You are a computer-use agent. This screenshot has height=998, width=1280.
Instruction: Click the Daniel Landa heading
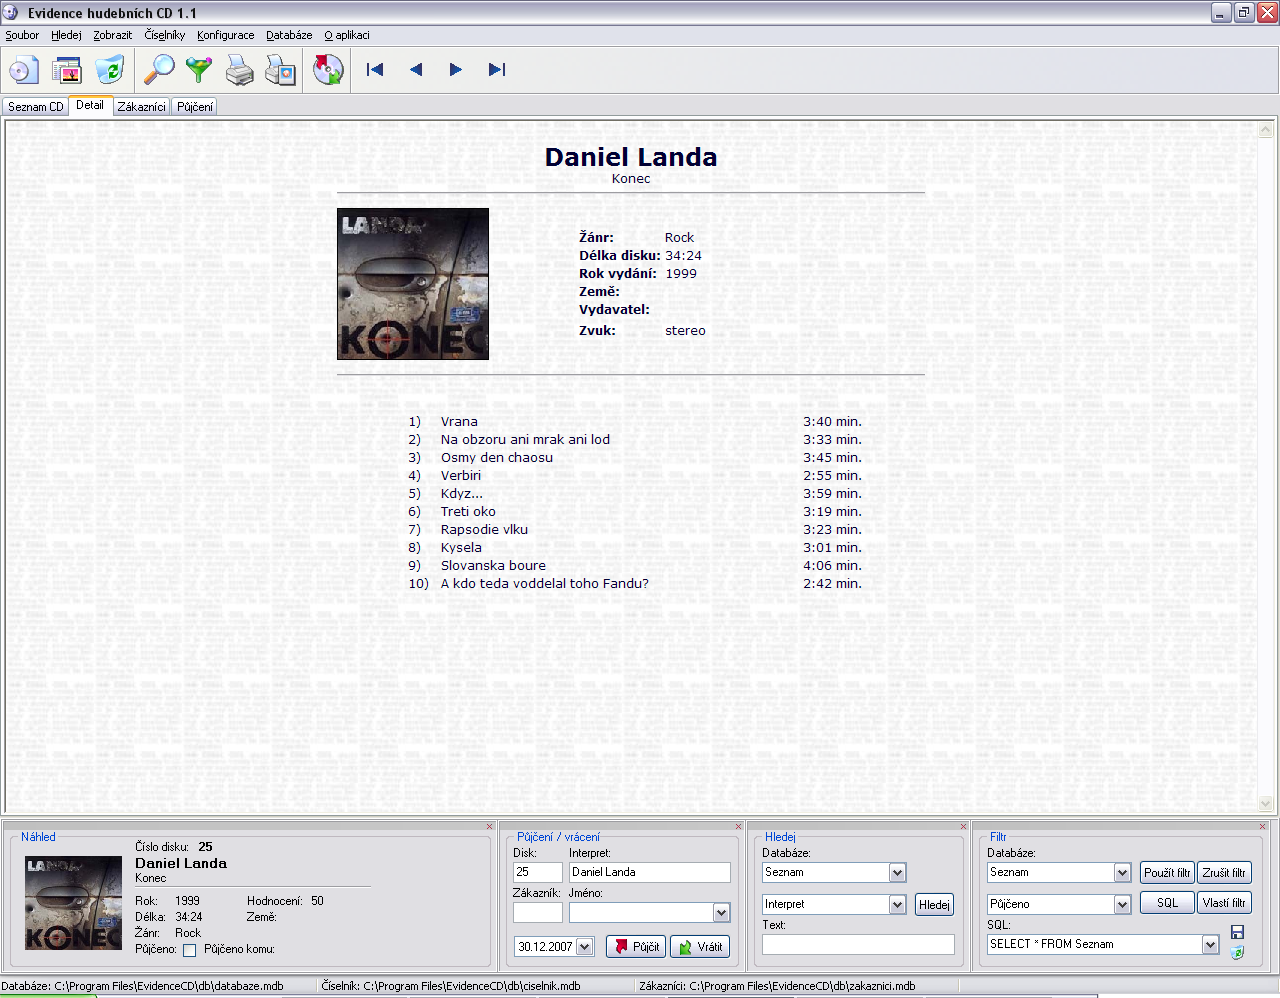(631, 157)
